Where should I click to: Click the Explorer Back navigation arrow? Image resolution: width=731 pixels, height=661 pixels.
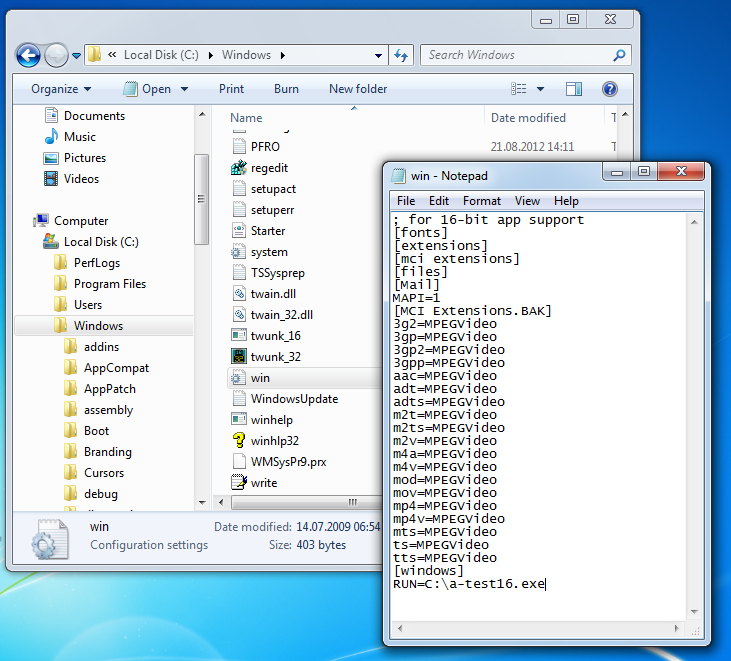28,56
